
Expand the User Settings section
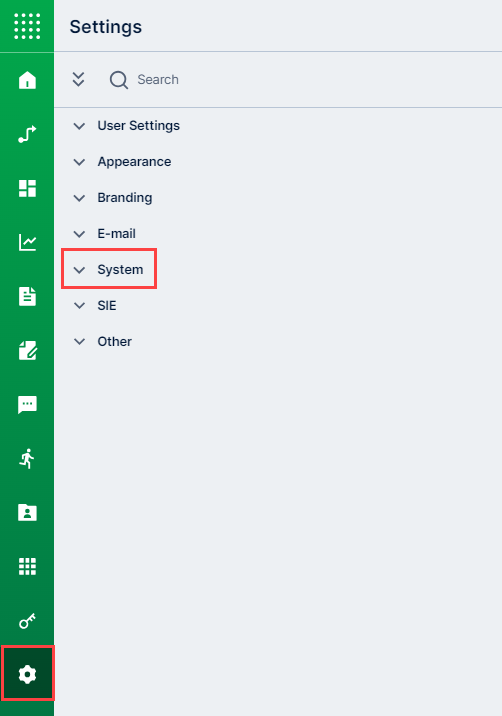[x=127, y=126]
